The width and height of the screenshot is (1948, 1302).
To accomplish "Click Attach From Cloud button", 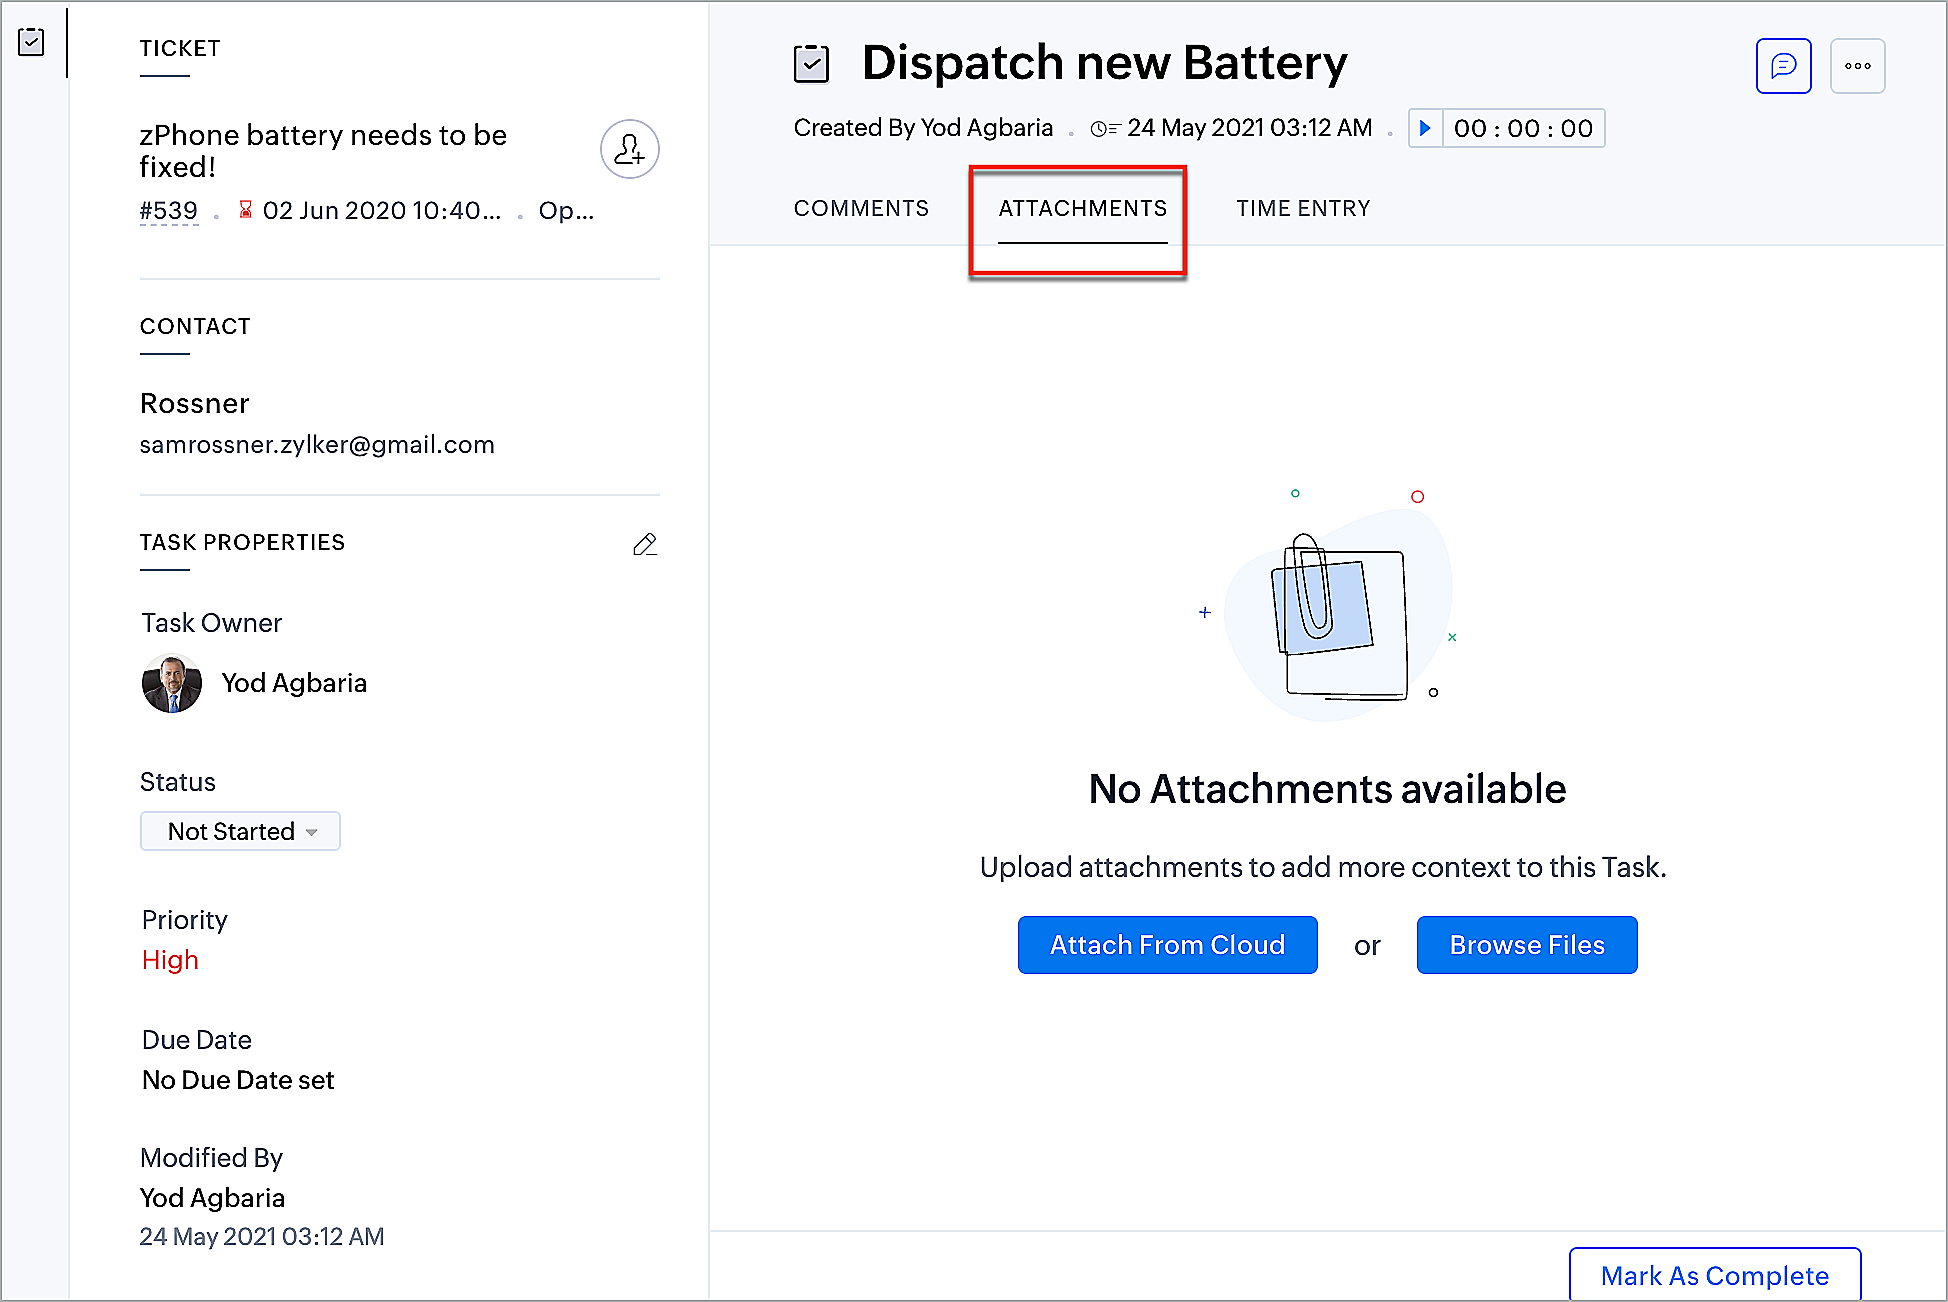I will coord(1167,945).
